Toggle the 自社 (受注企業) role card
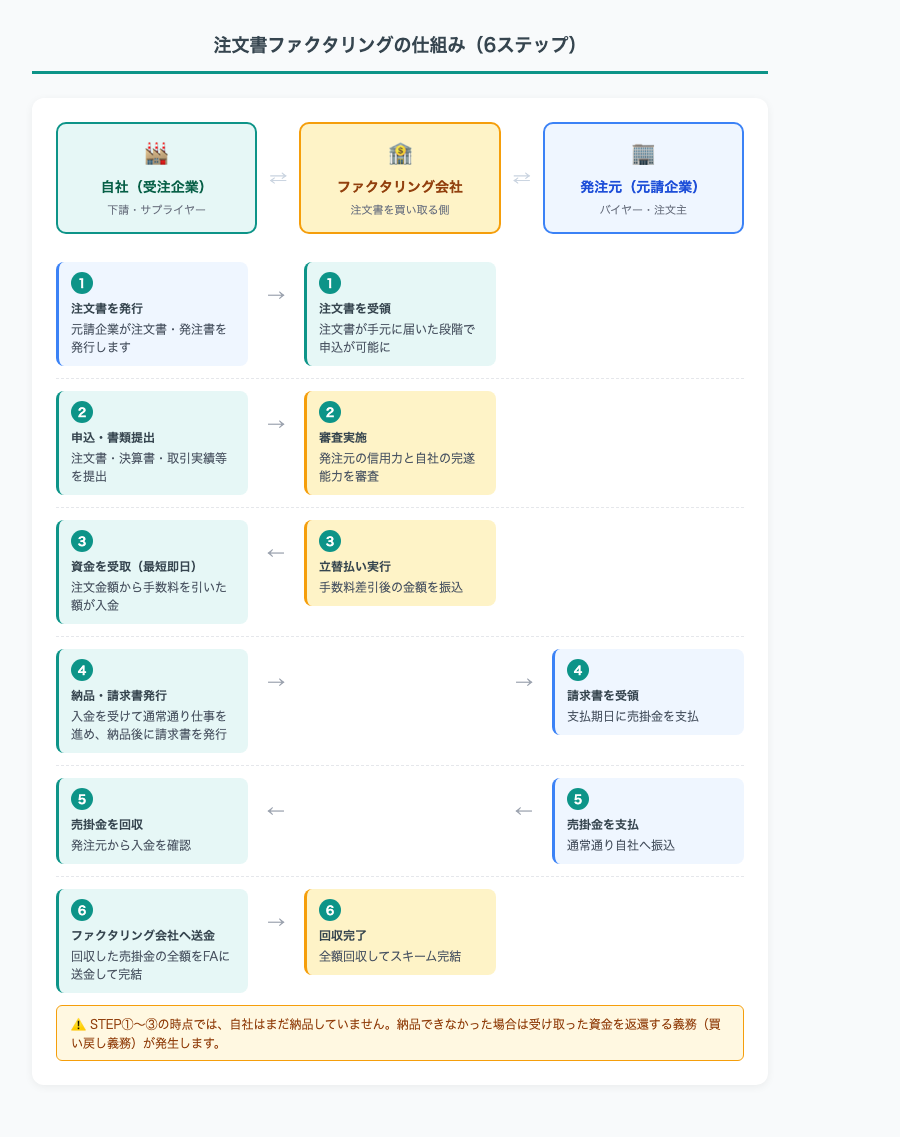900x1137 pixels. pos(156,177)
